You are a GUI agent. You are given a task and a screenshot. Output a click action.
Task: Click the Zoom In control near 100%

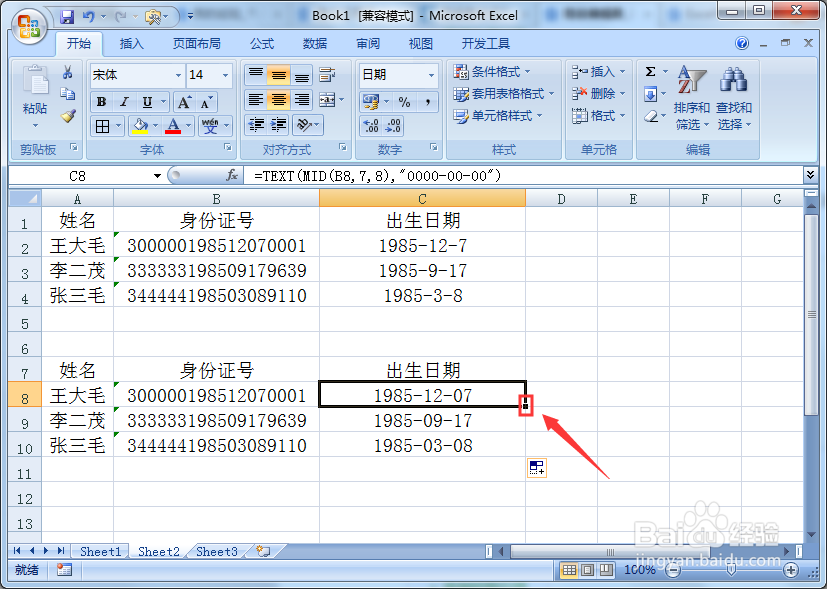[x=791, y=570]
